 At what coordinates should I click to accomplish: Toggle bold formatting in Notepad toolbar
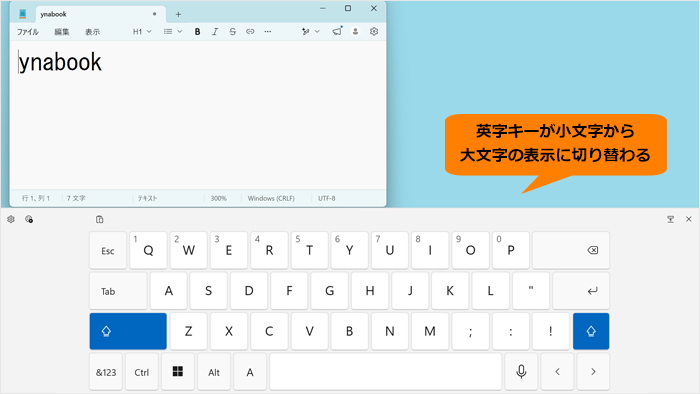(x=197, y=32)
